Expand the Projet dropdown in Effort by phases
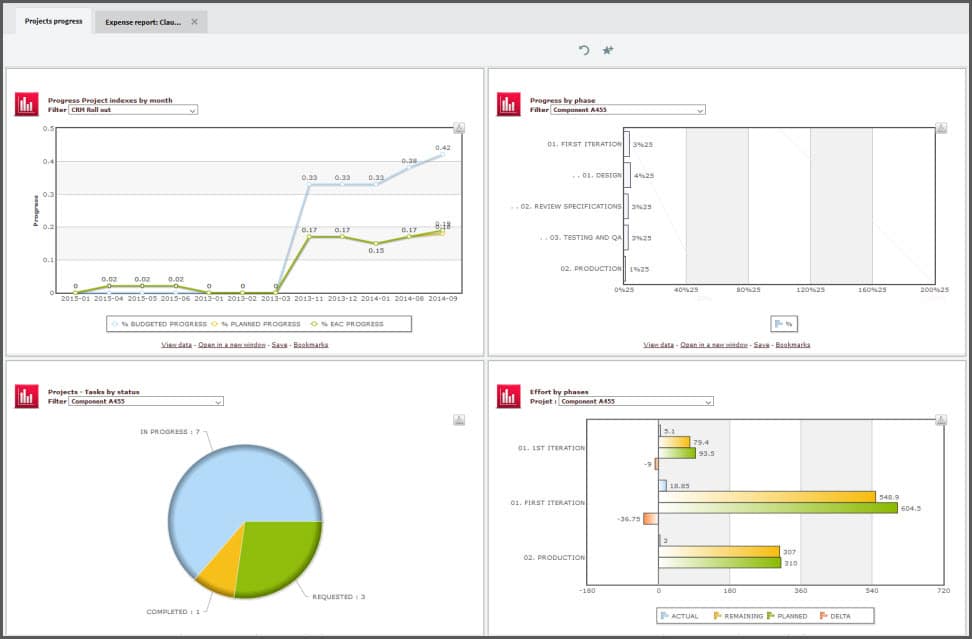The image size is (972, 639). click(x=634, y=401)
